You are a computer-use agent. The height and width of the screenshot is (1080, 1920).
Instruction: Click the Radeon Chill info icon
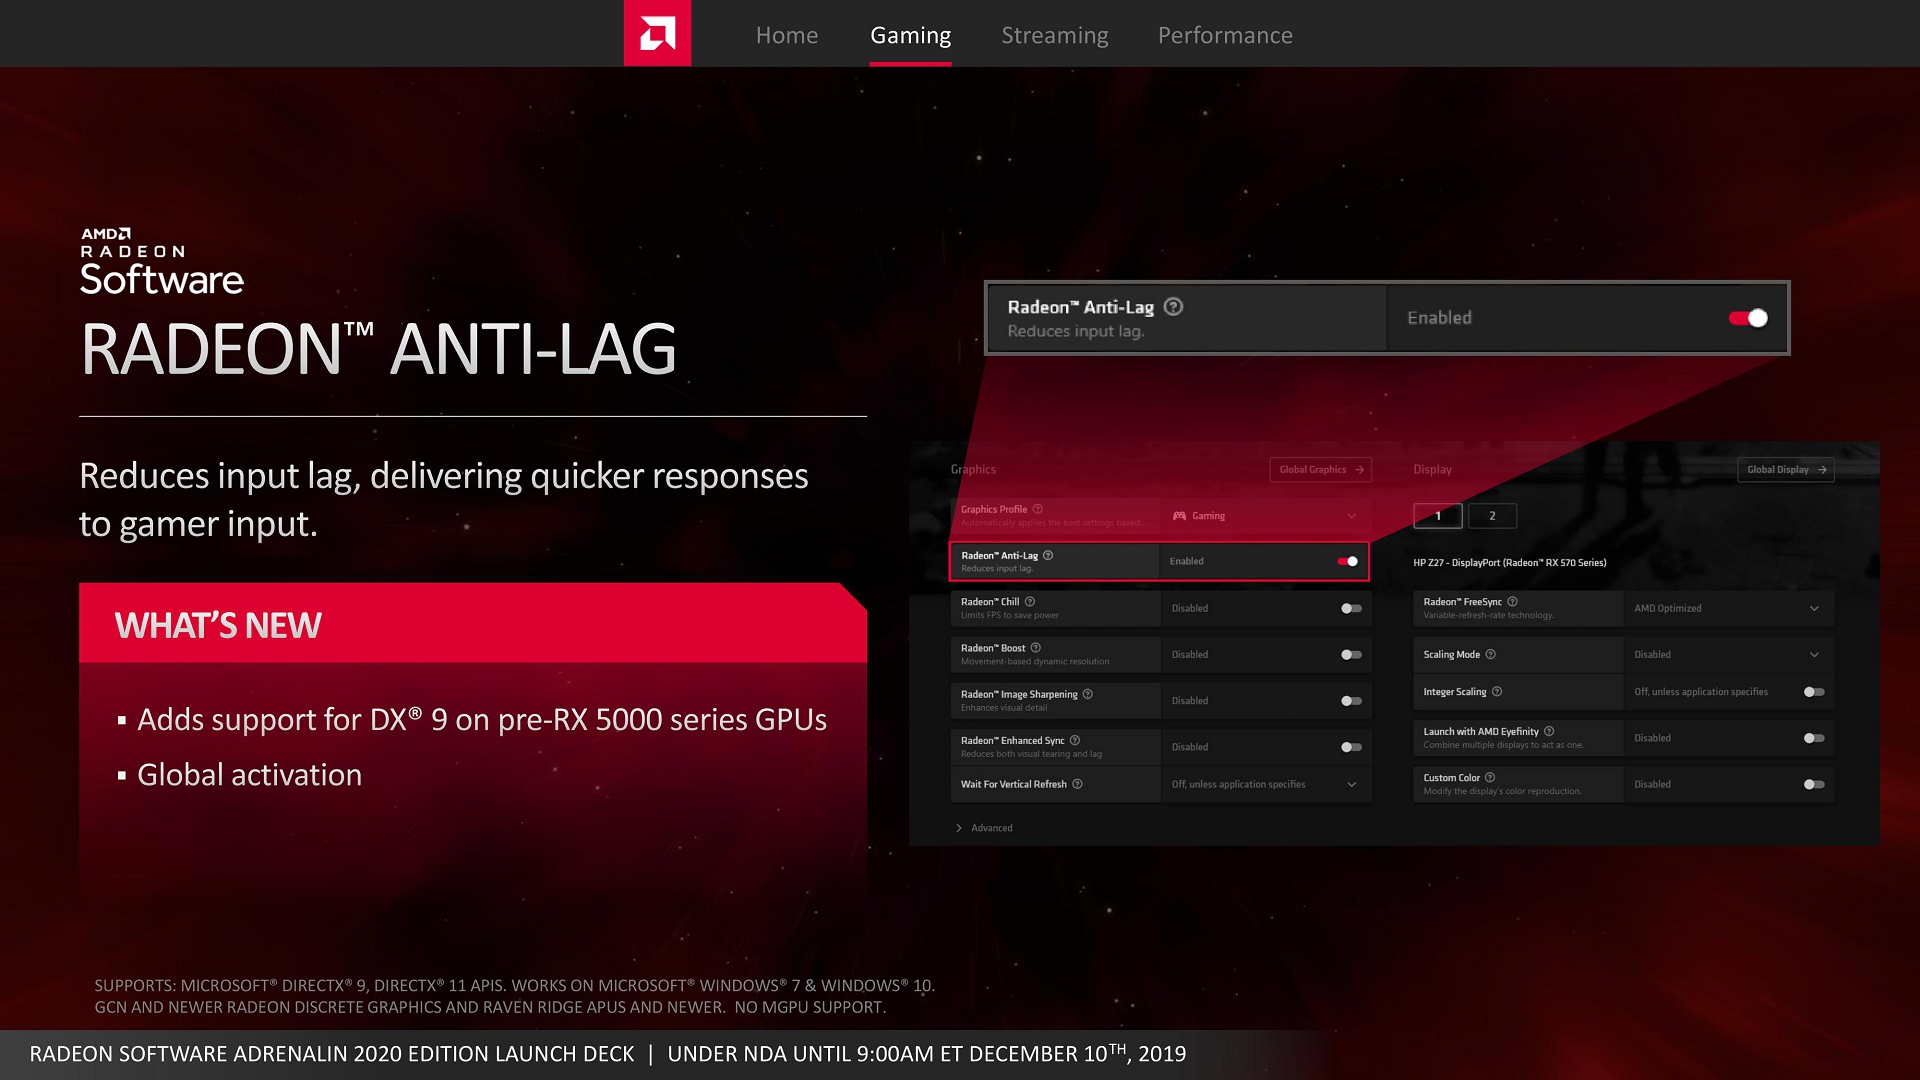1031,601
